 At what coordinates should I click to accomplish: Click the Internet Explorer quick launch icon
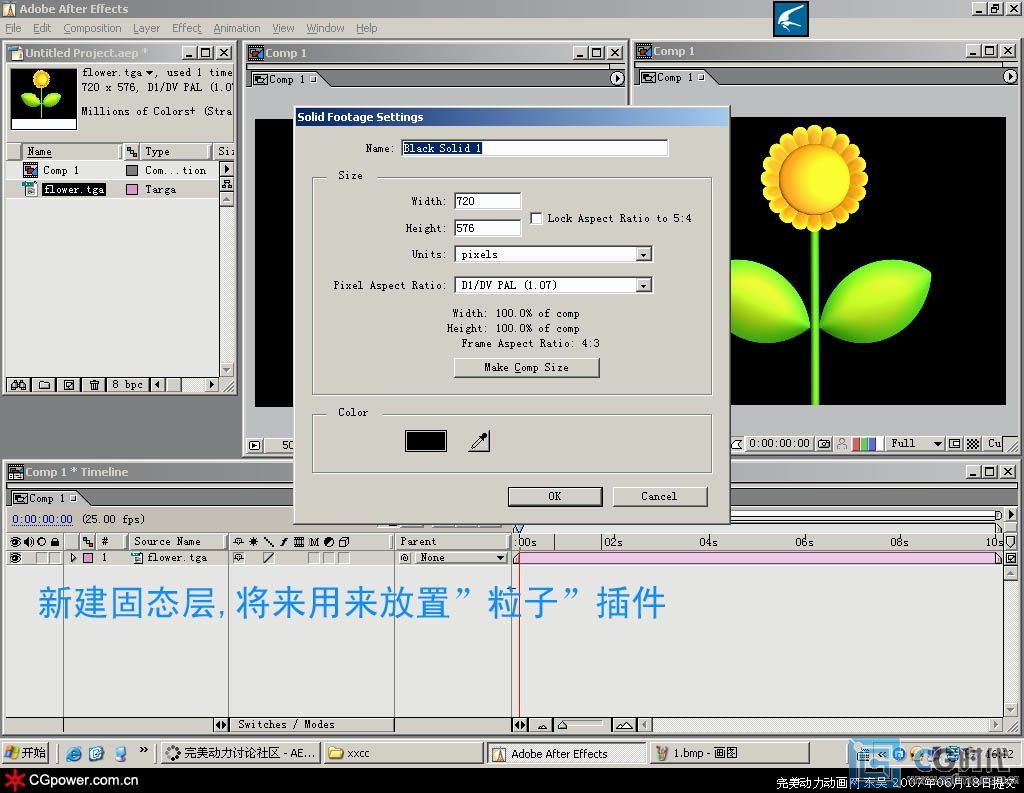[74, 753]
